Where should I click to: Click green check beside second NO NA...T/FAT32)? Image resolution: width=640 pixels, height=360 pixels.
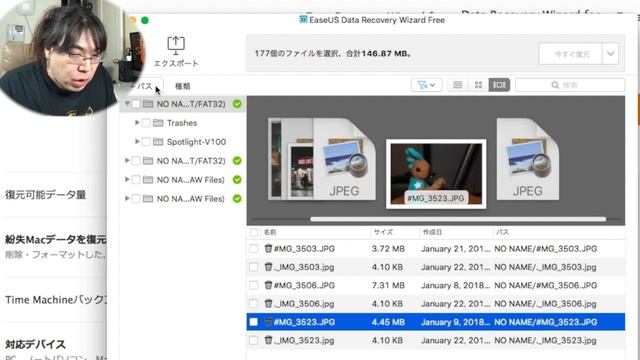(x=237, y=161)
